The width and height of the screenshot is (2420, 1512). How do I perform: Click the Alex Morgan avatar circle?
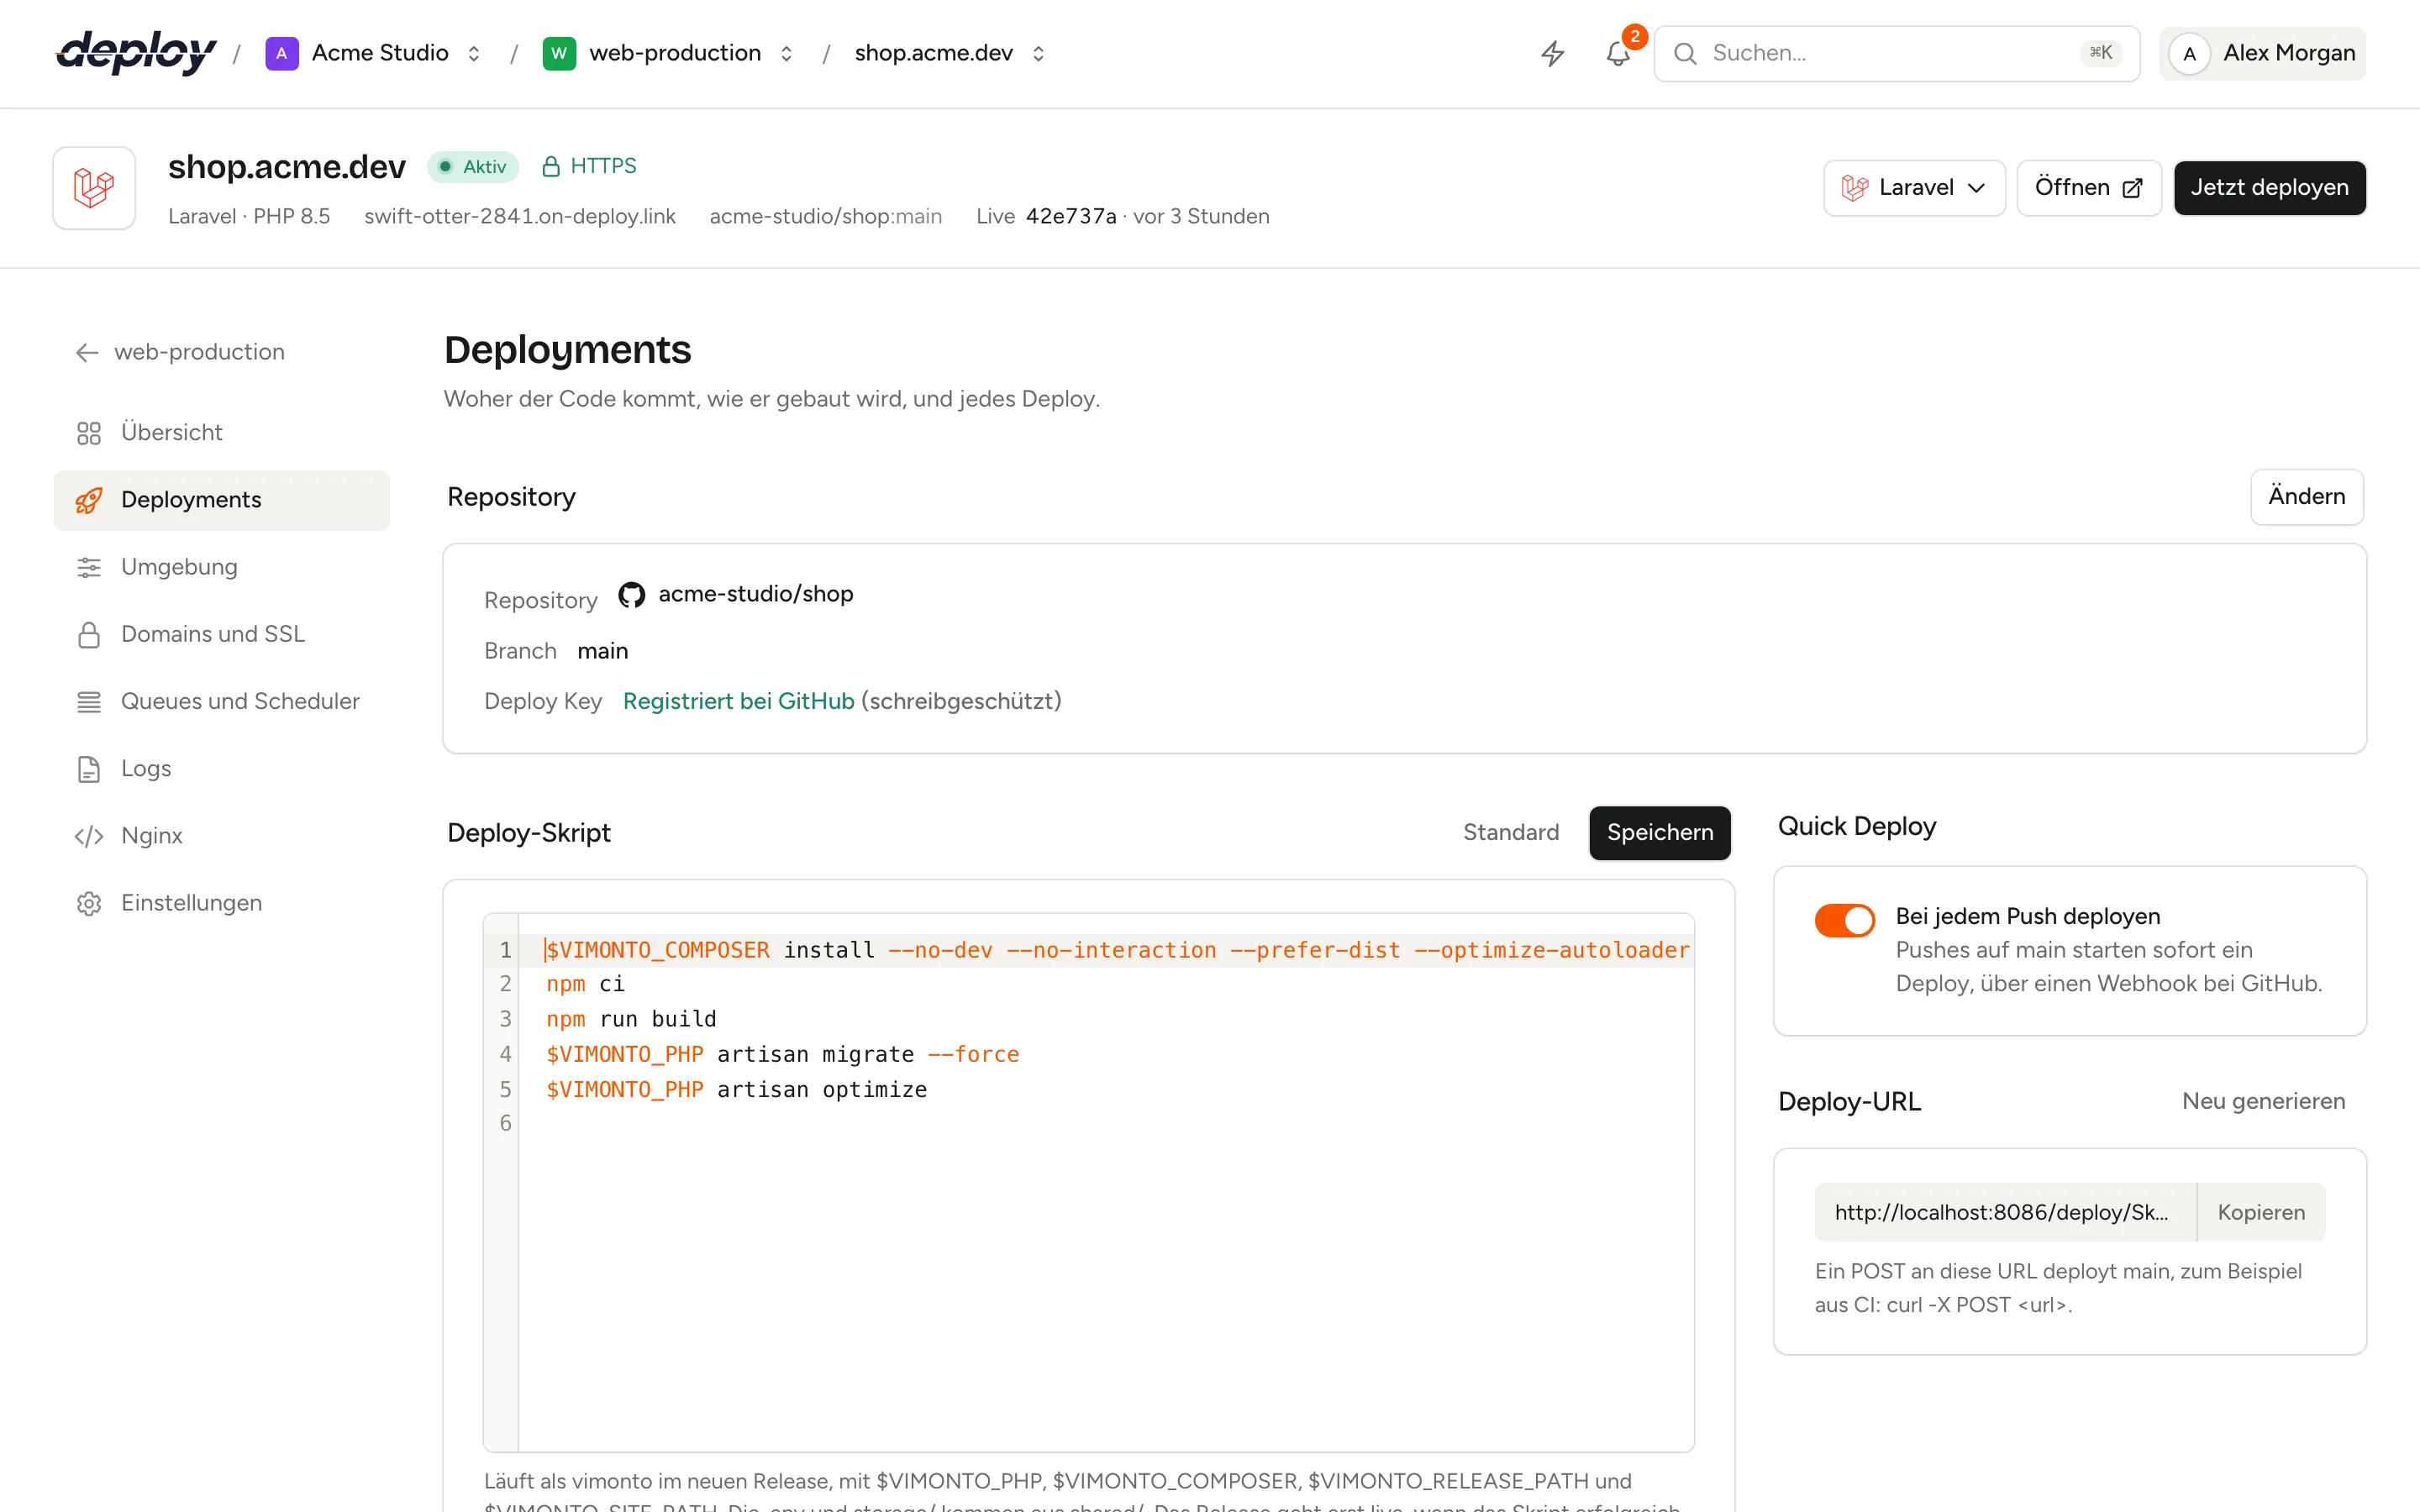pos(2190,53)
